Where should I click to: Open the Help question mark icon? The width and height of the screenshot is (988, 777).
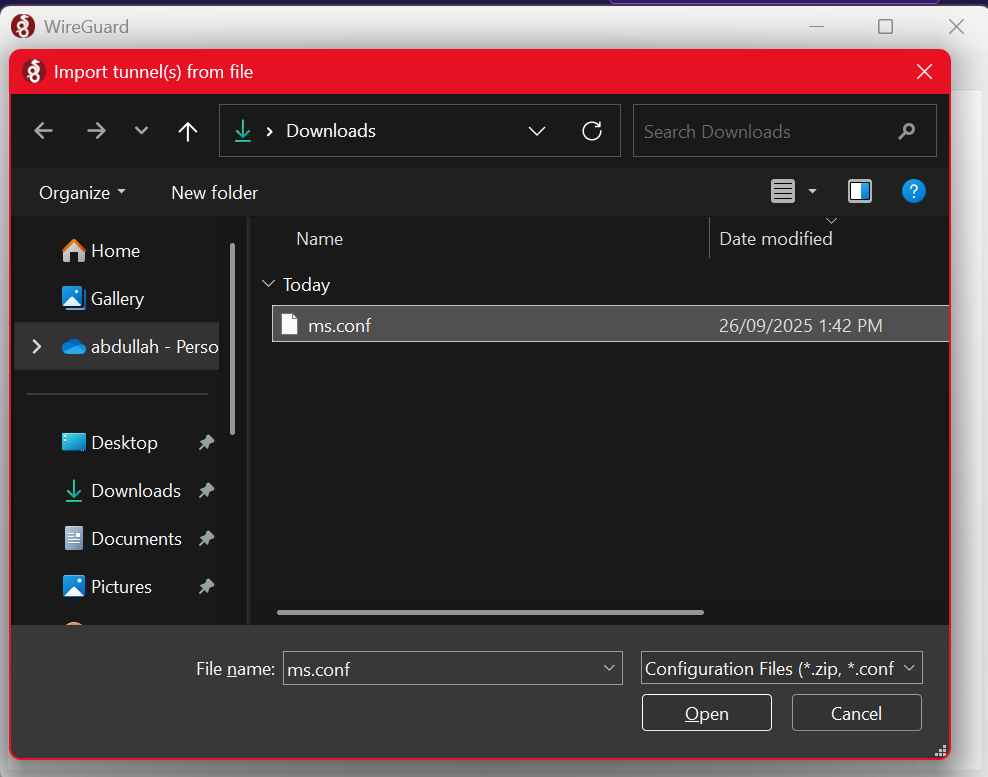point(913,191)
